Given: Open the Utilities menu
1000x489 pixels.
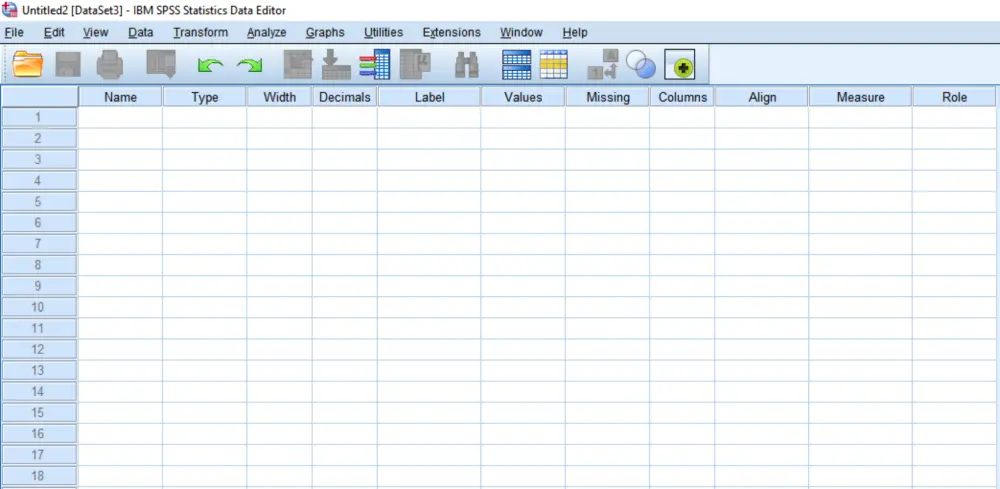Looking at the screenshot, I should pyautogui.click(x=383, y=33).
